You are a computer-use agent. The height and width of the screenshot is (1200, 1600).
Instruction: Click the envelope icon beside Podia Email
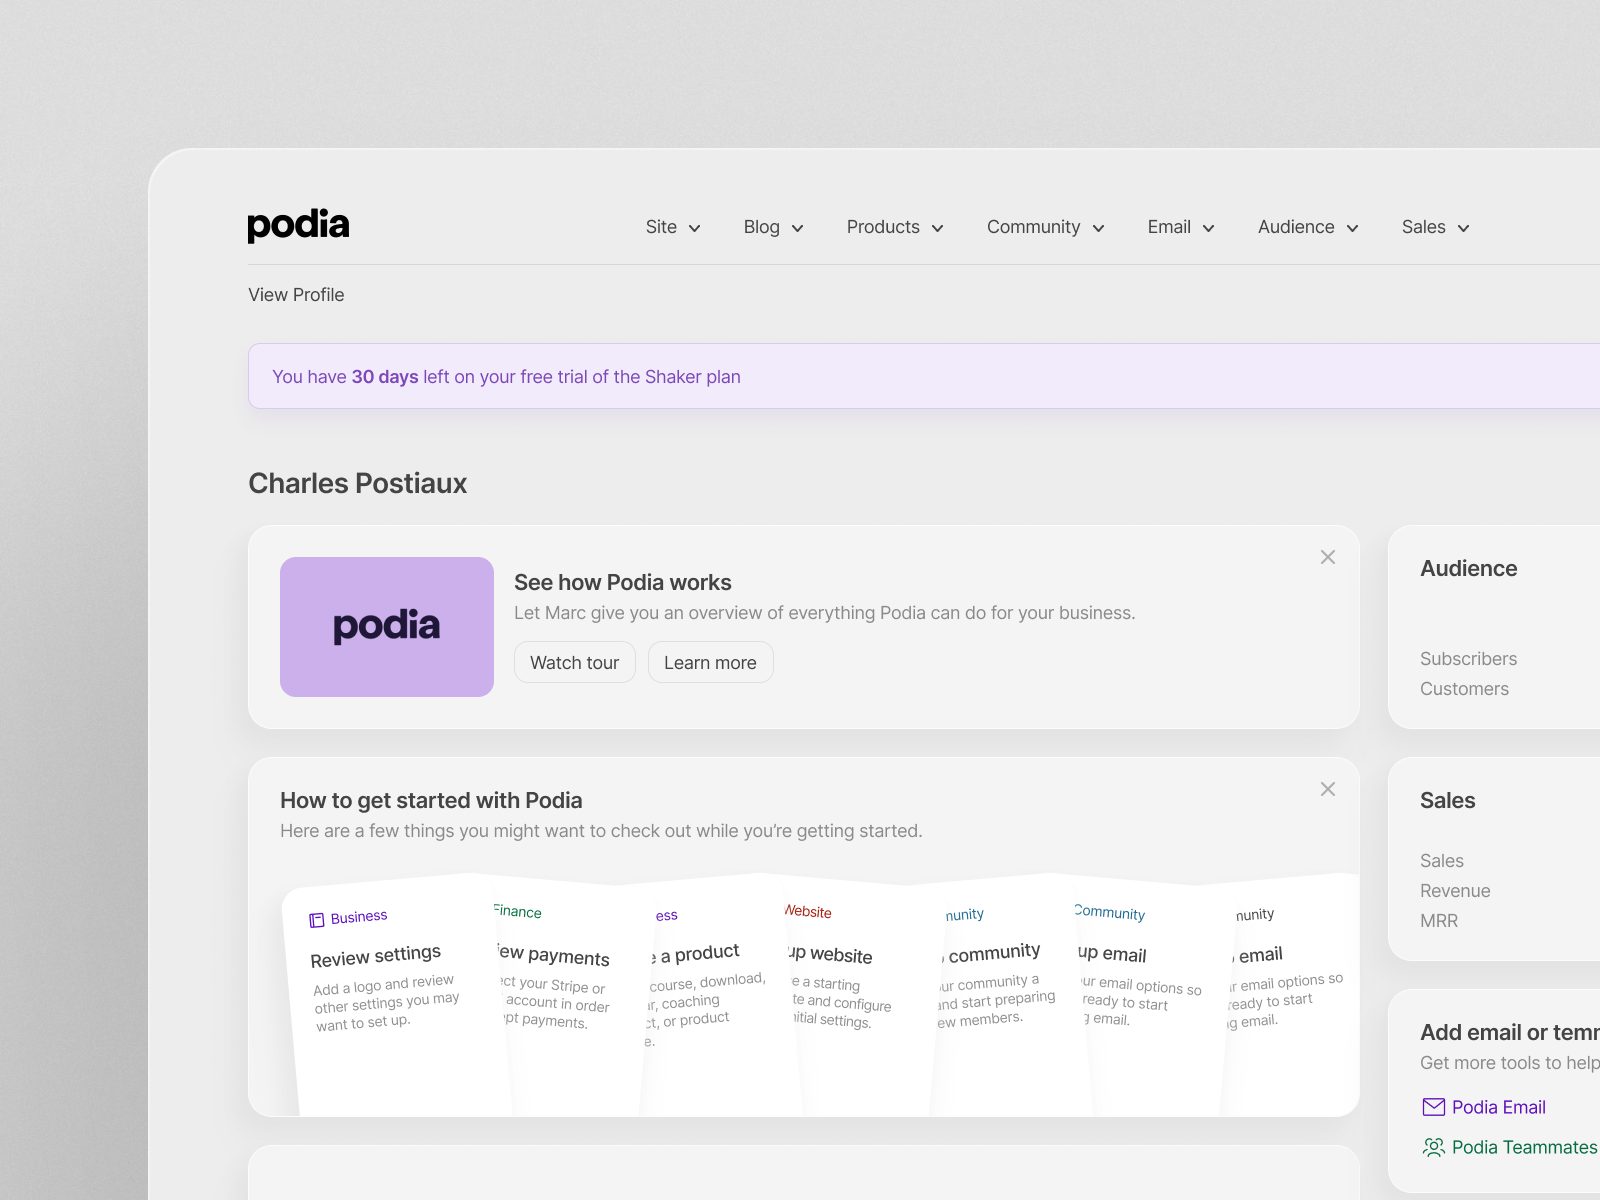click(x=1434, y=1106)
